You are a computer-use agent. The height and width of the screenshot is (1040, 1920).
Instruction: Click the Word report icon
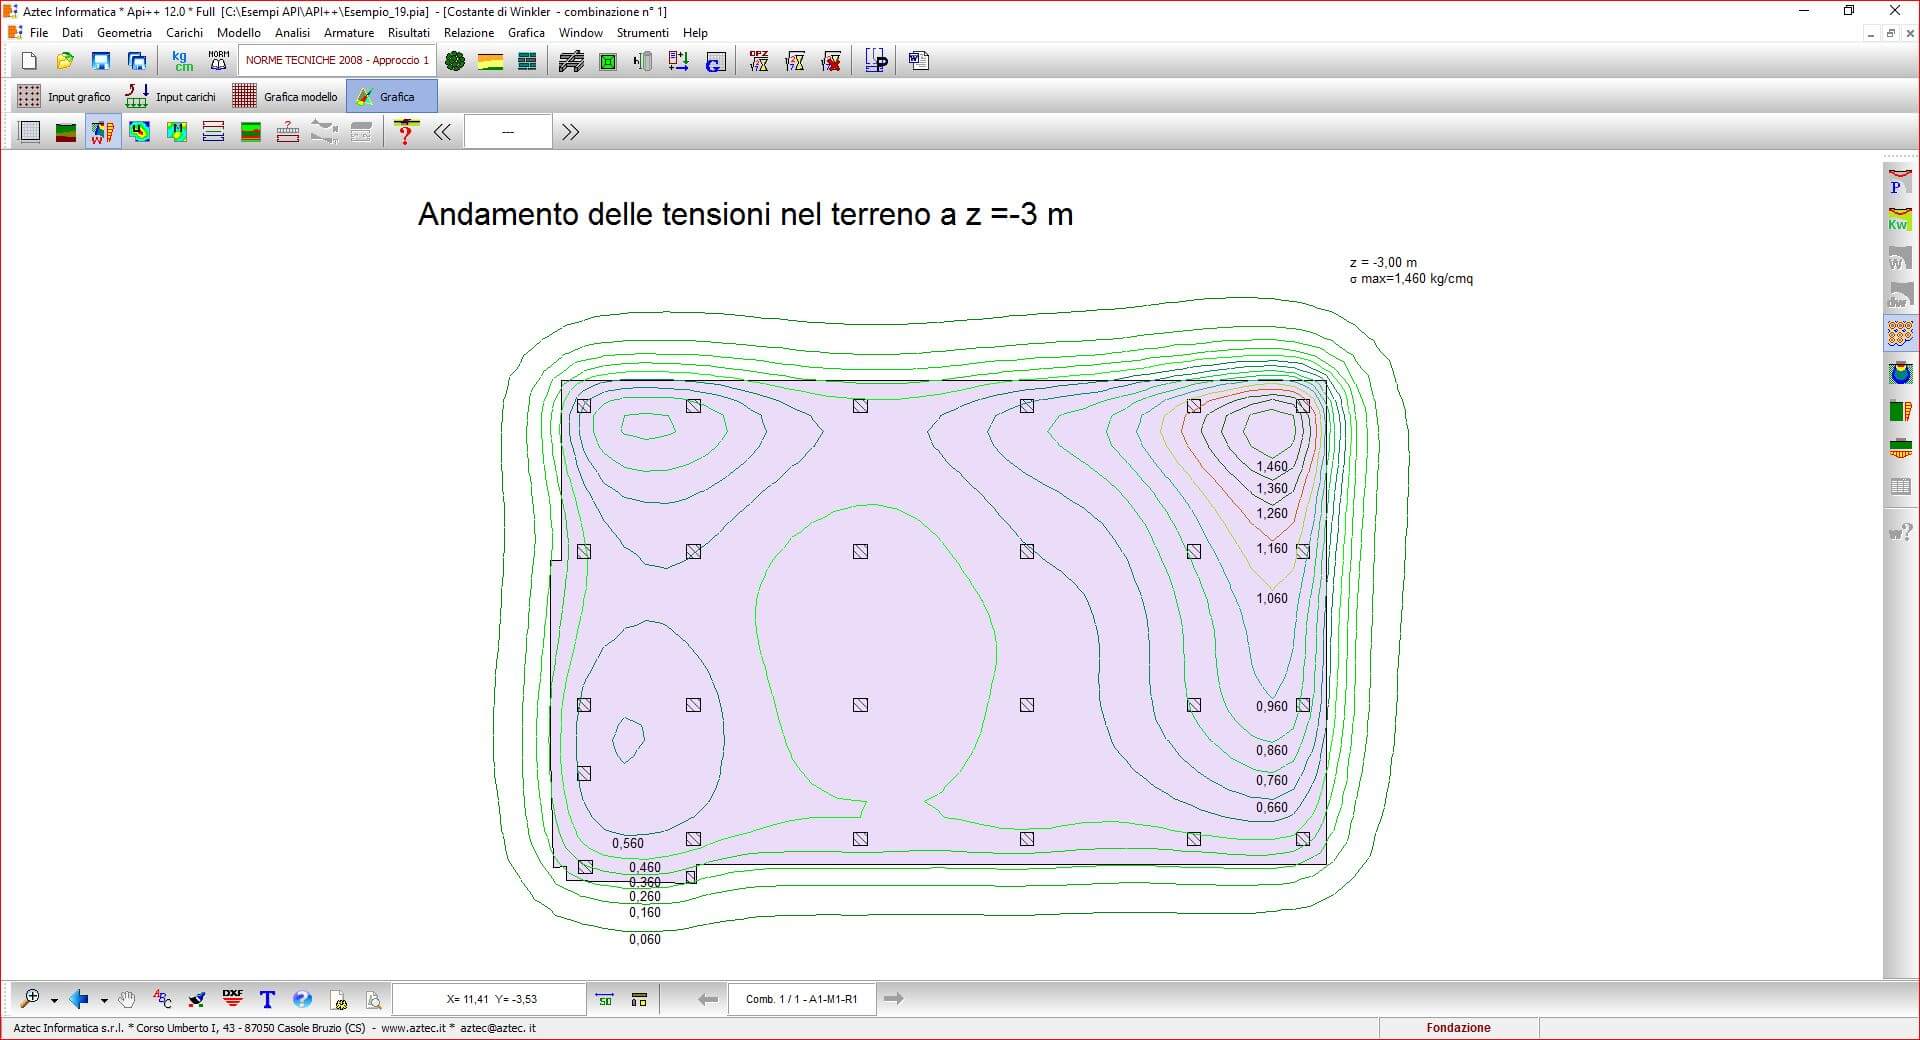(x=918, y=62)
